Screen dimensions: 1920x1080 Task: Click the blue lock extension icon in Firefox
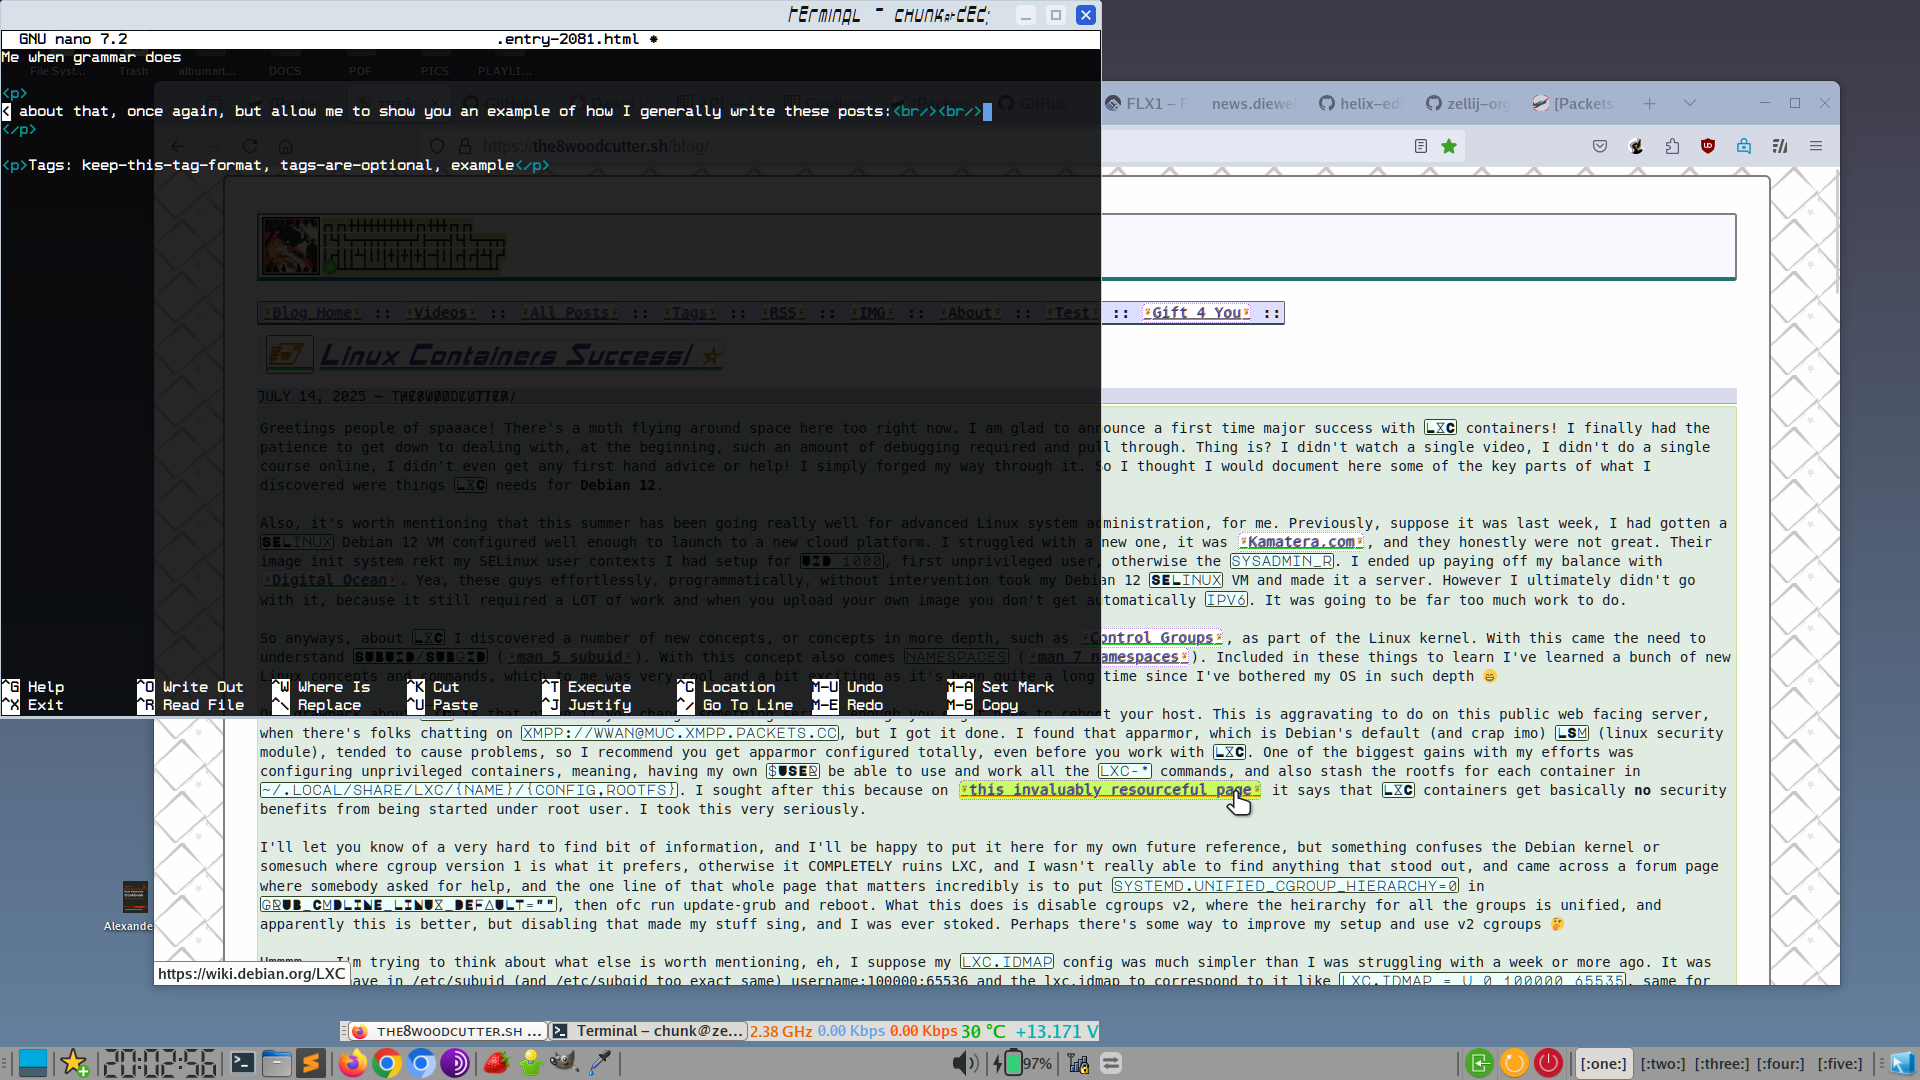pyautogui.click(x=1744, y=146)
